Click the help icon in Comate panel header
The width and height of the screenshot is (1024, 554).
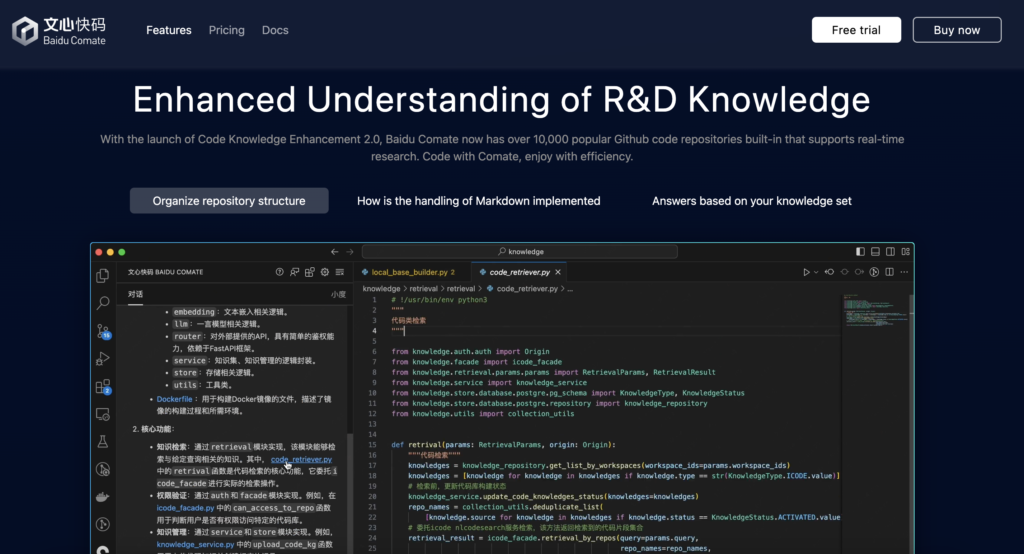[280, 272]
